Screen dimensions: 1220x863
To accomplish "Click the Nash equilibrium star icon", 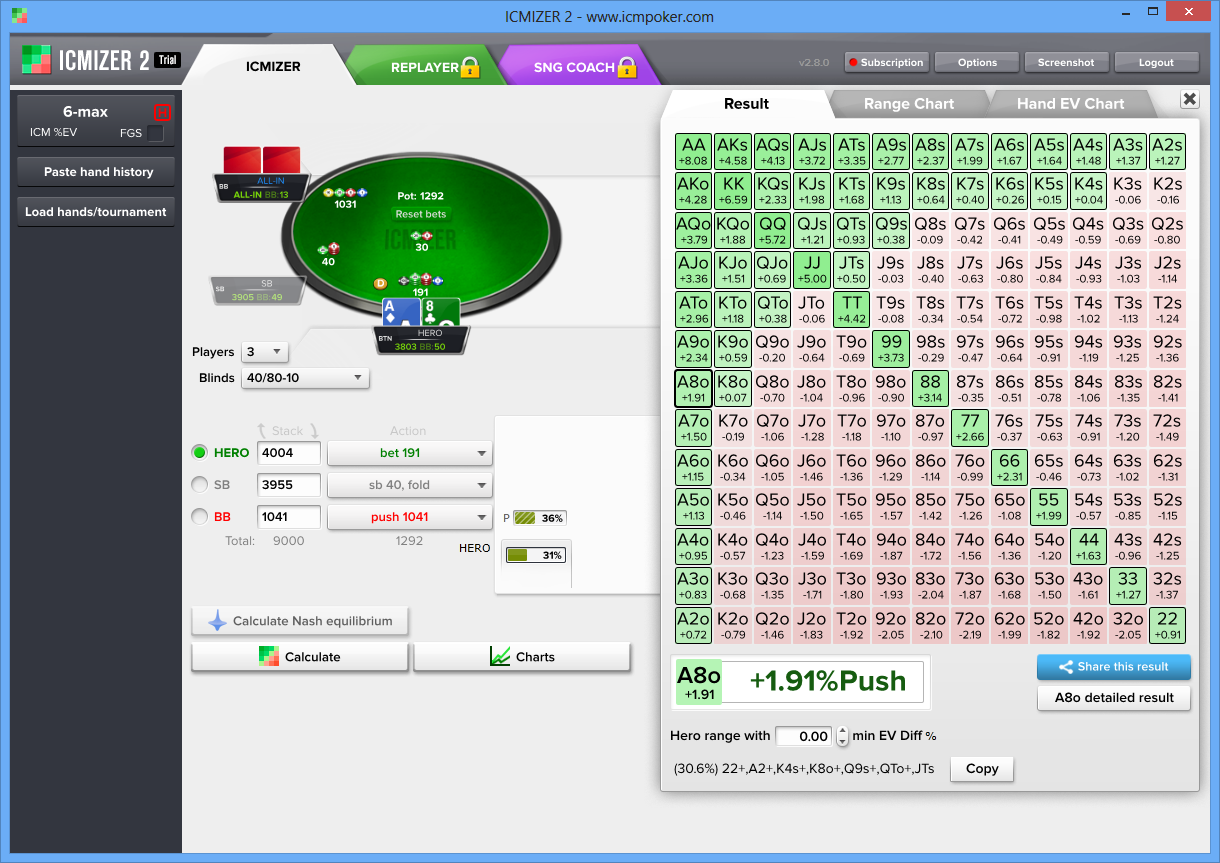I will [217, 621].
